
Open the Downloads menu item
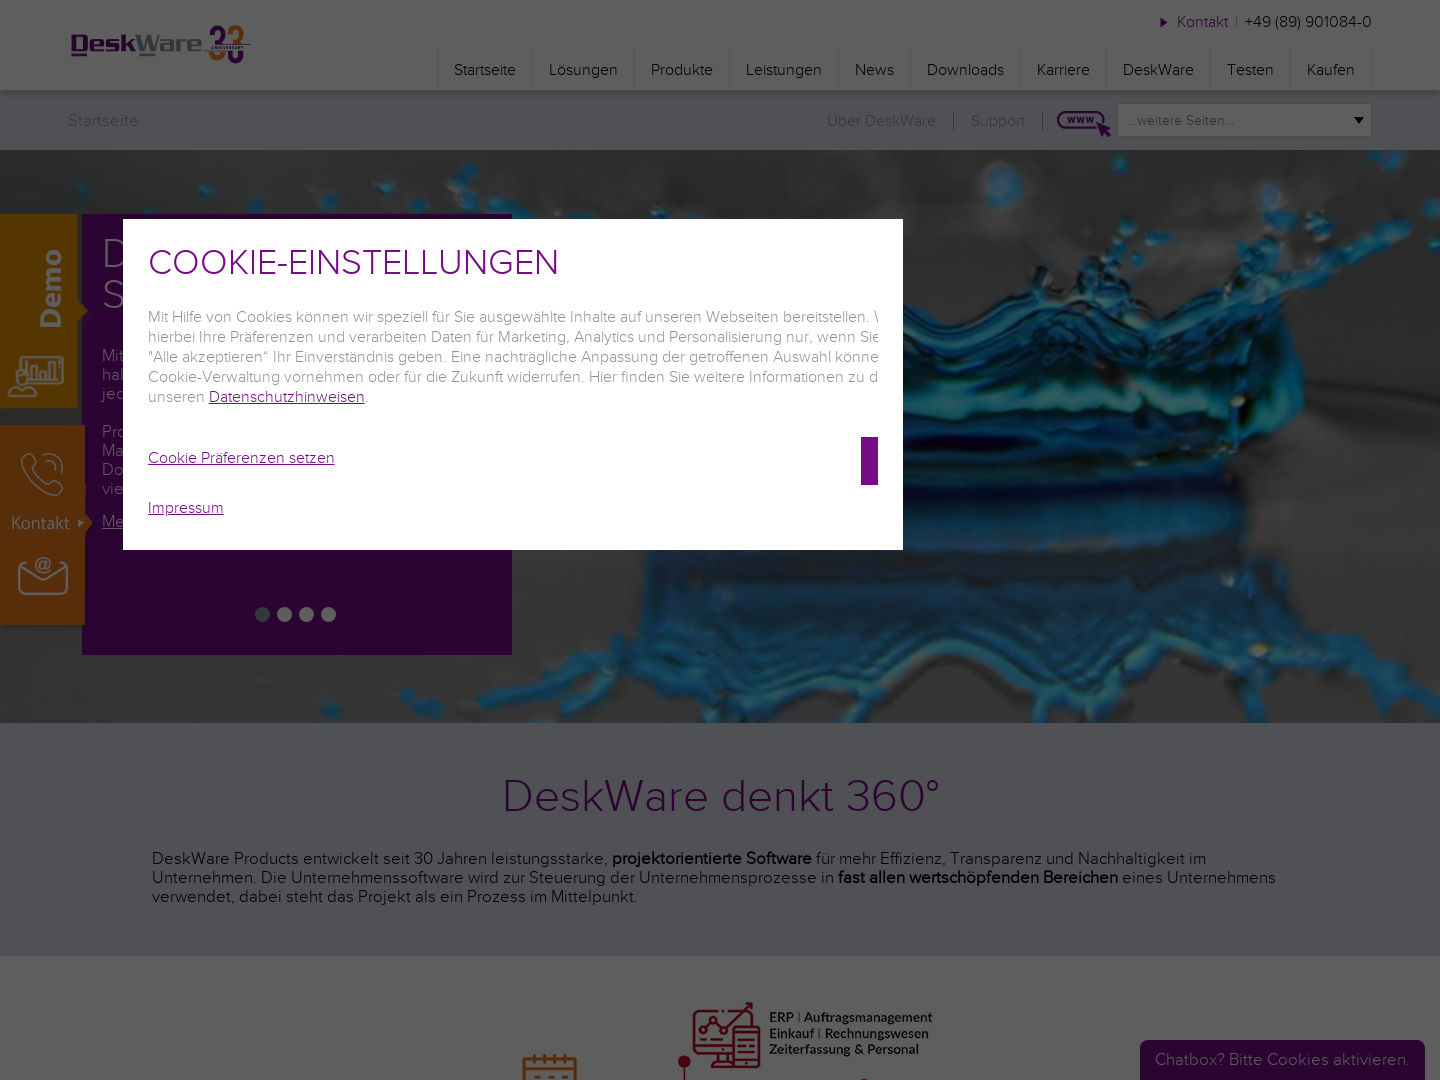965,70
